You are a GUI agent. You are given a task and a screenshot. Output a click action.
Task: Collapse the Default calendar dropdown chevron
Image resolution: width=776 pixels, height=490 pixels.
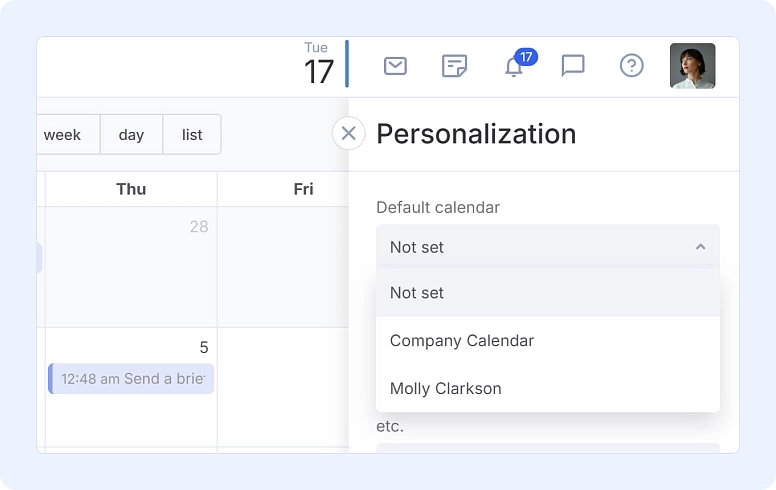point(700,246)
